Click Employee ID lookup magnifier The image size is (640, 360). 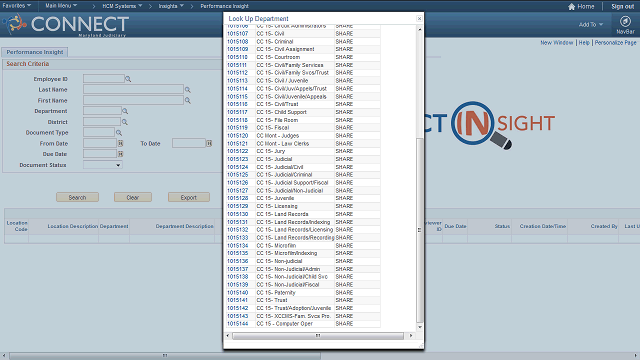click(x=128, y=79)
